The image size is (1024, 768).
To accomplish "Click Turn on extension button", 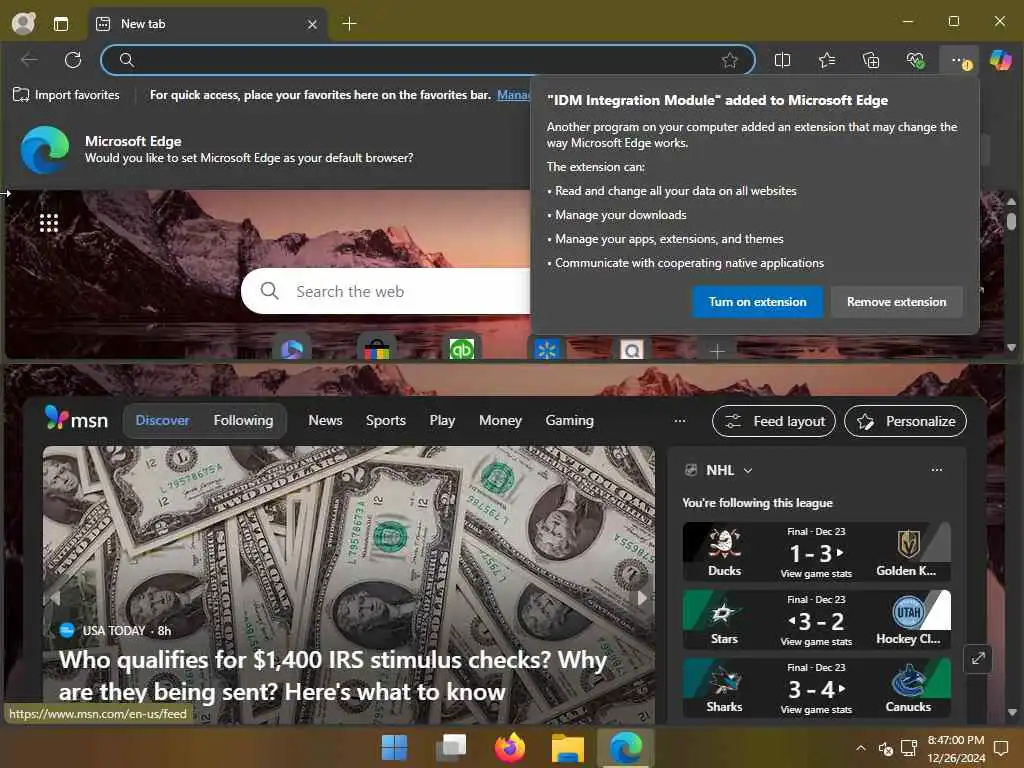I will (758, 302).
